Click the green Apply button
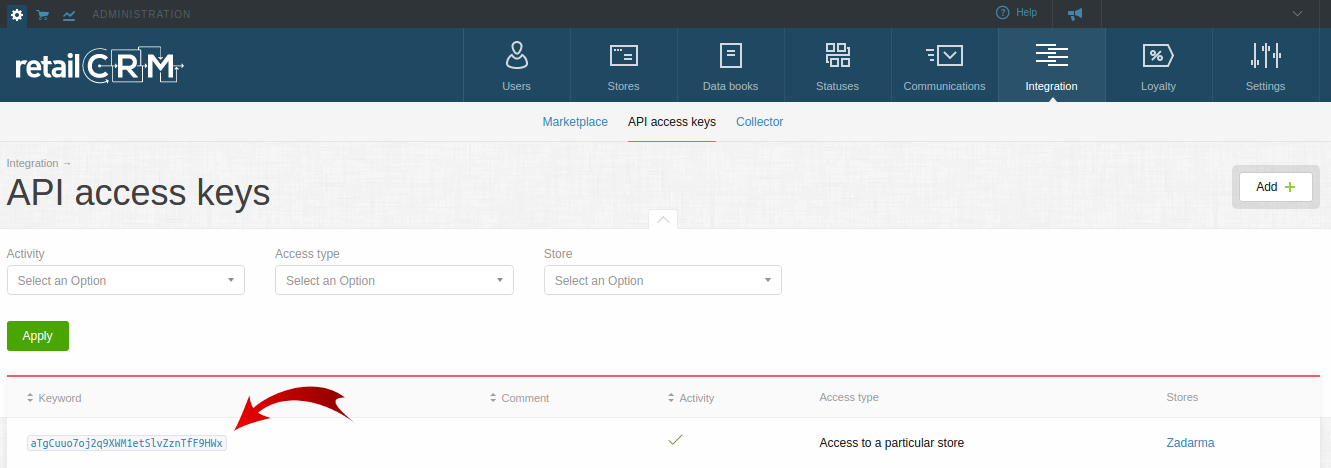The width and height of the screenshot is (1331, 468). coord(38,336)
